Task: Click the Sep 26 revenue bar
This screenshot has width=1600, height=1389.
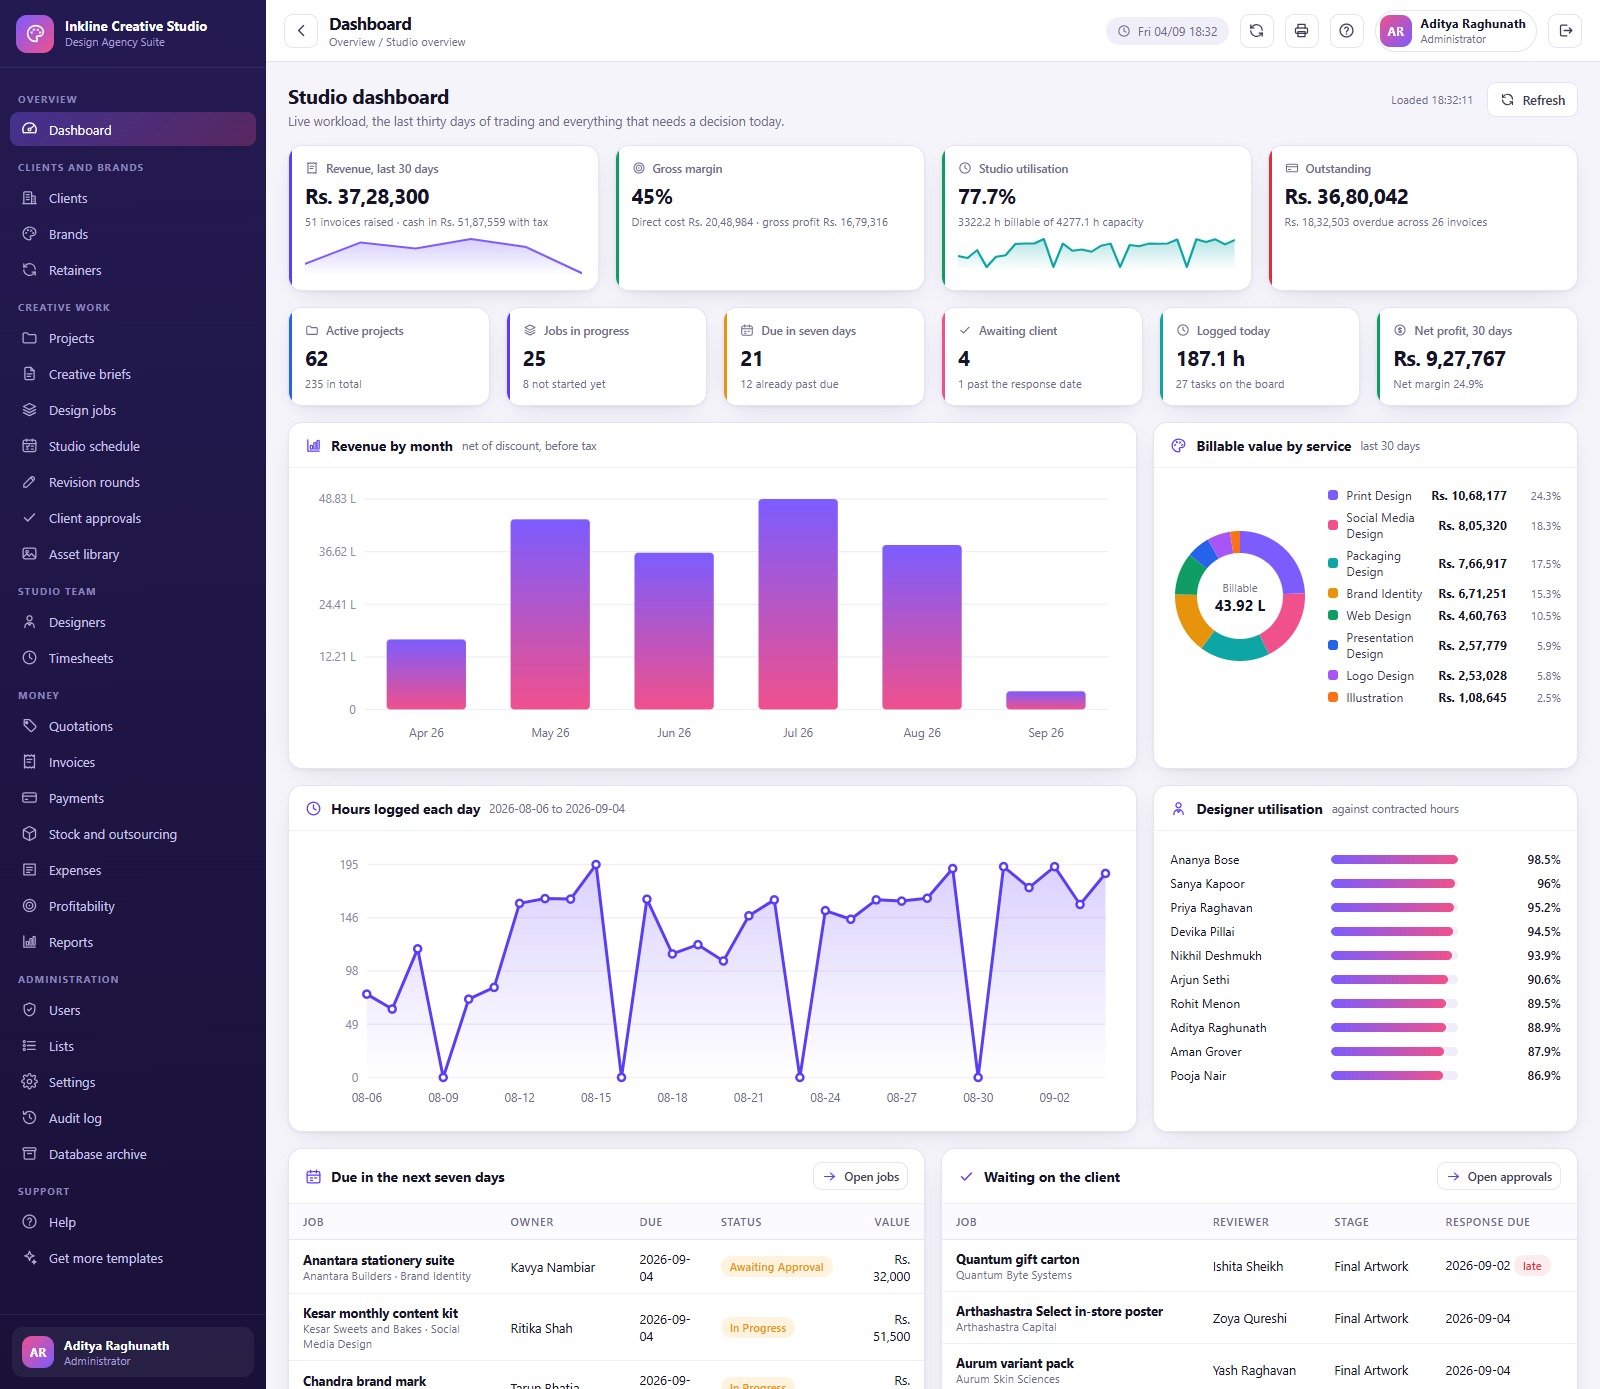Action: 1046,700
